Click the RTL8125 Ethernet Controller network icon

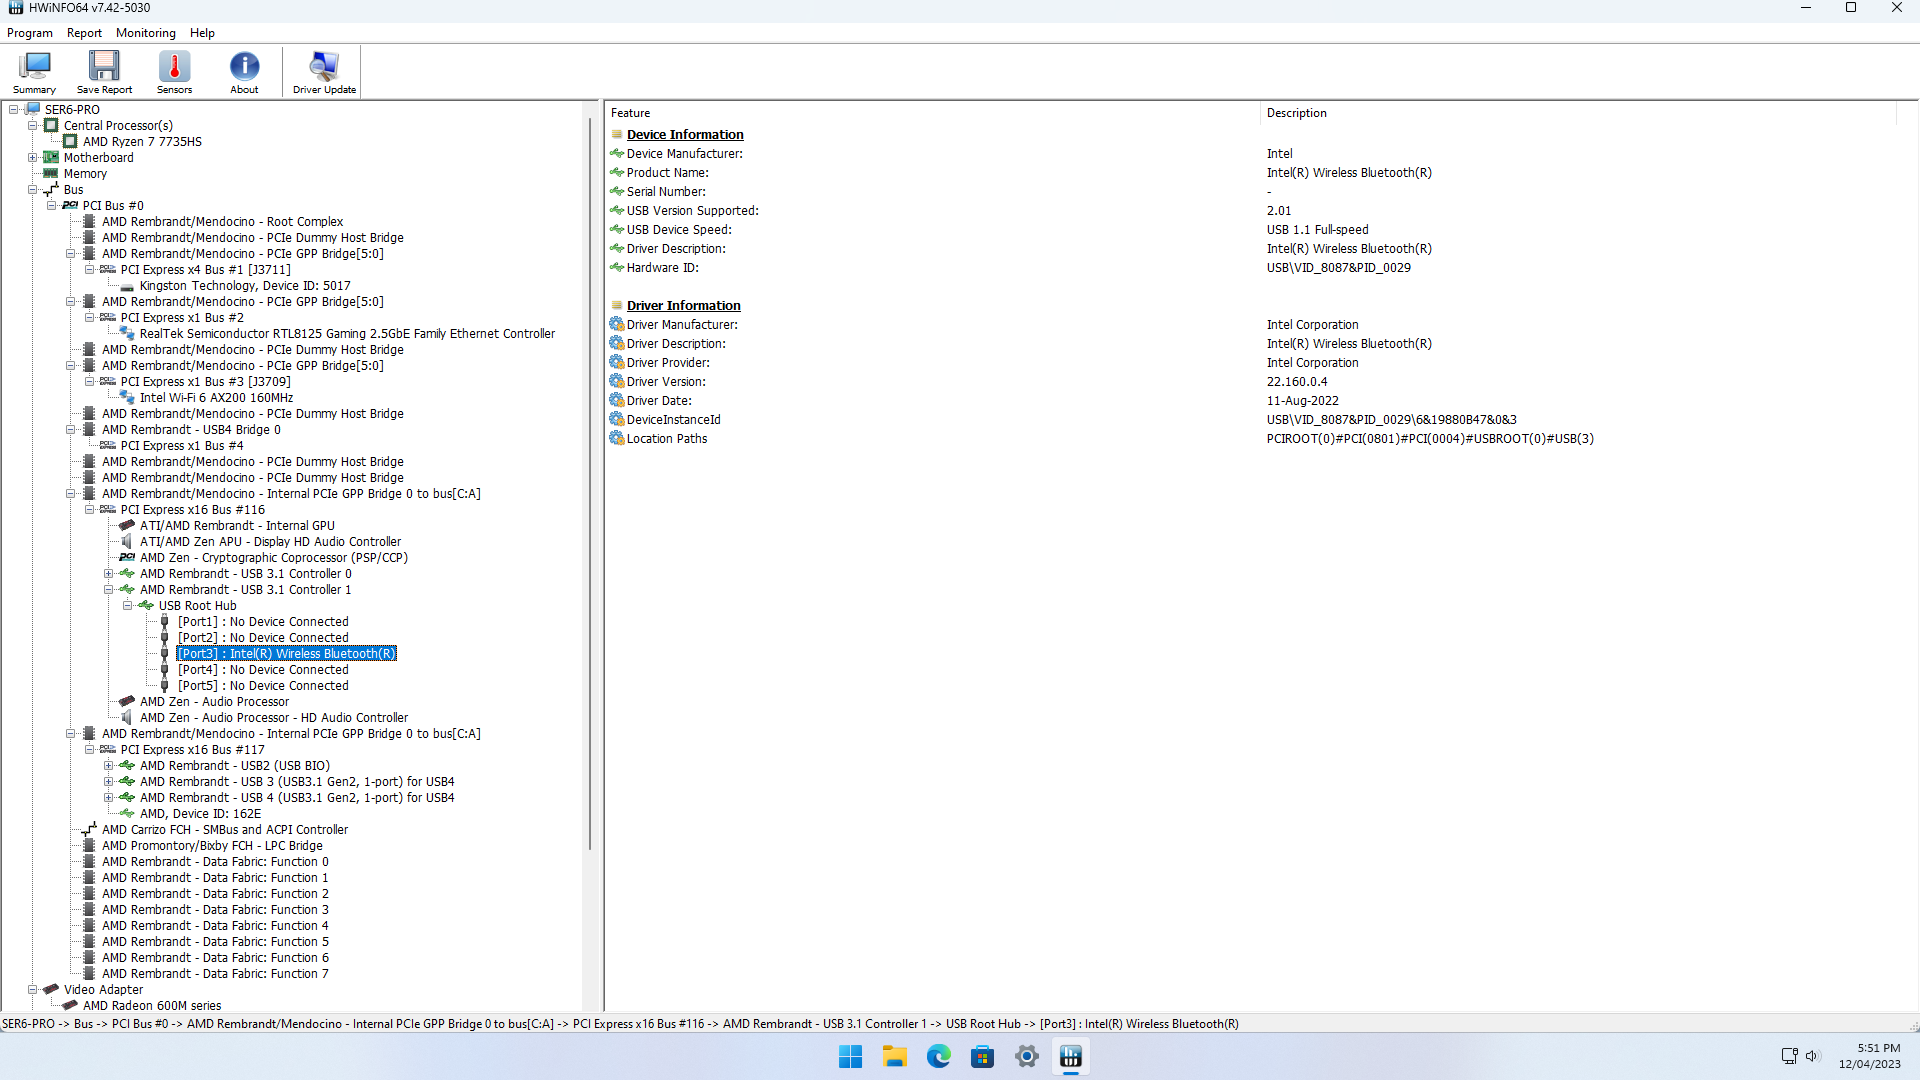pyautogui.click(x=127, y=333)
